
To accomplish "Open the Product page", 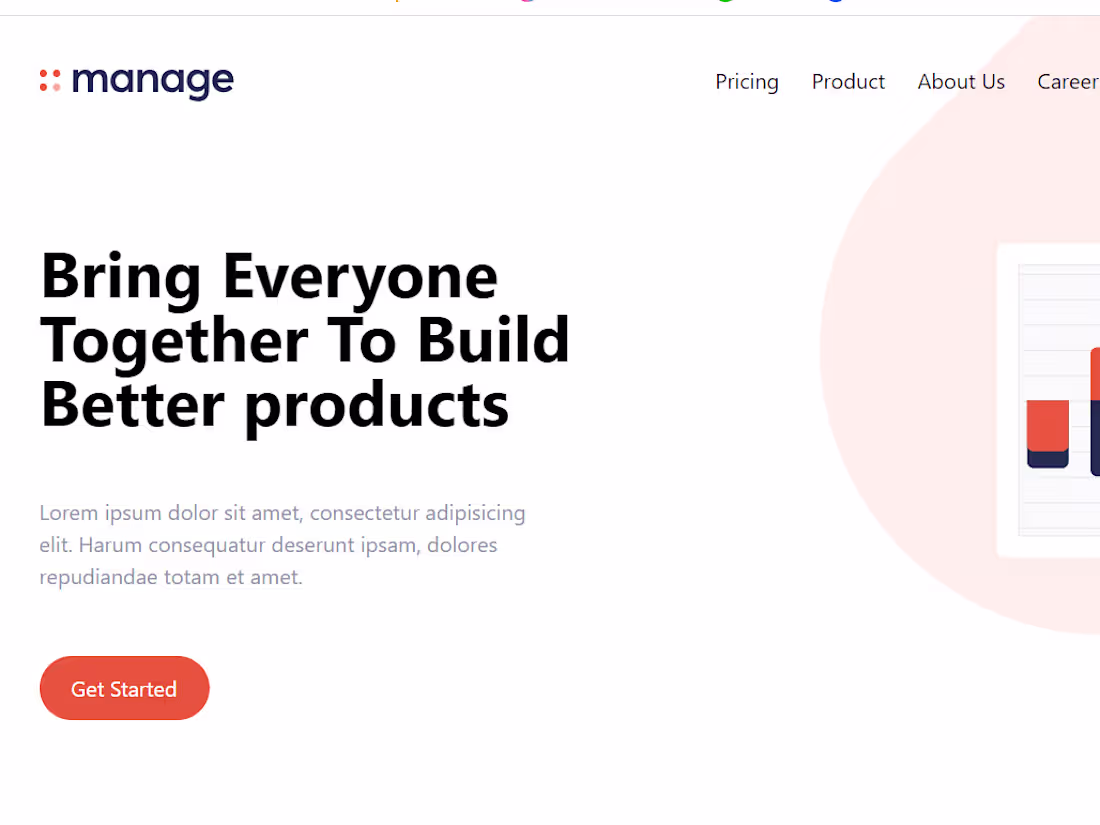I will [848, 82].
